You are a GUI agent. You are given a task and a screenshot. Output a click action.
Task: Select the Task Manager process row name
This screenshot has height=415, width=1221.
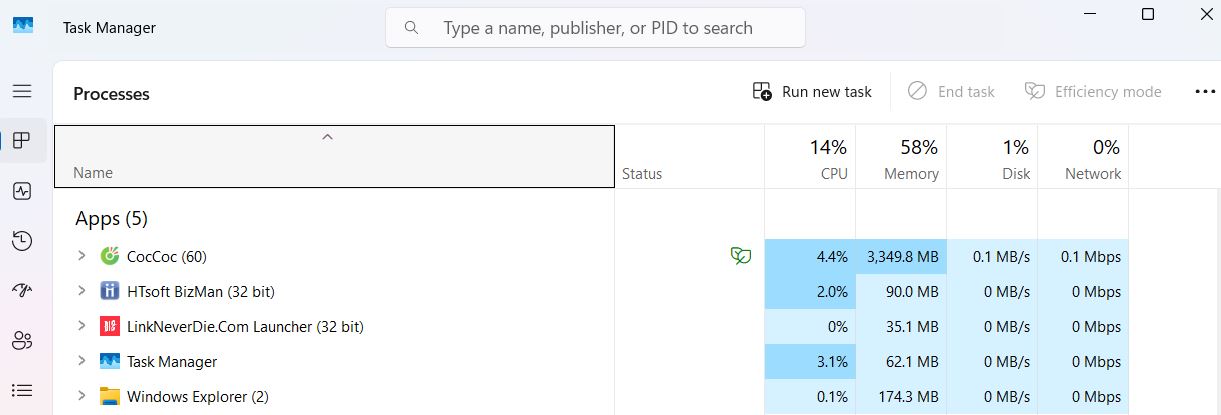[x=172, y=362]
